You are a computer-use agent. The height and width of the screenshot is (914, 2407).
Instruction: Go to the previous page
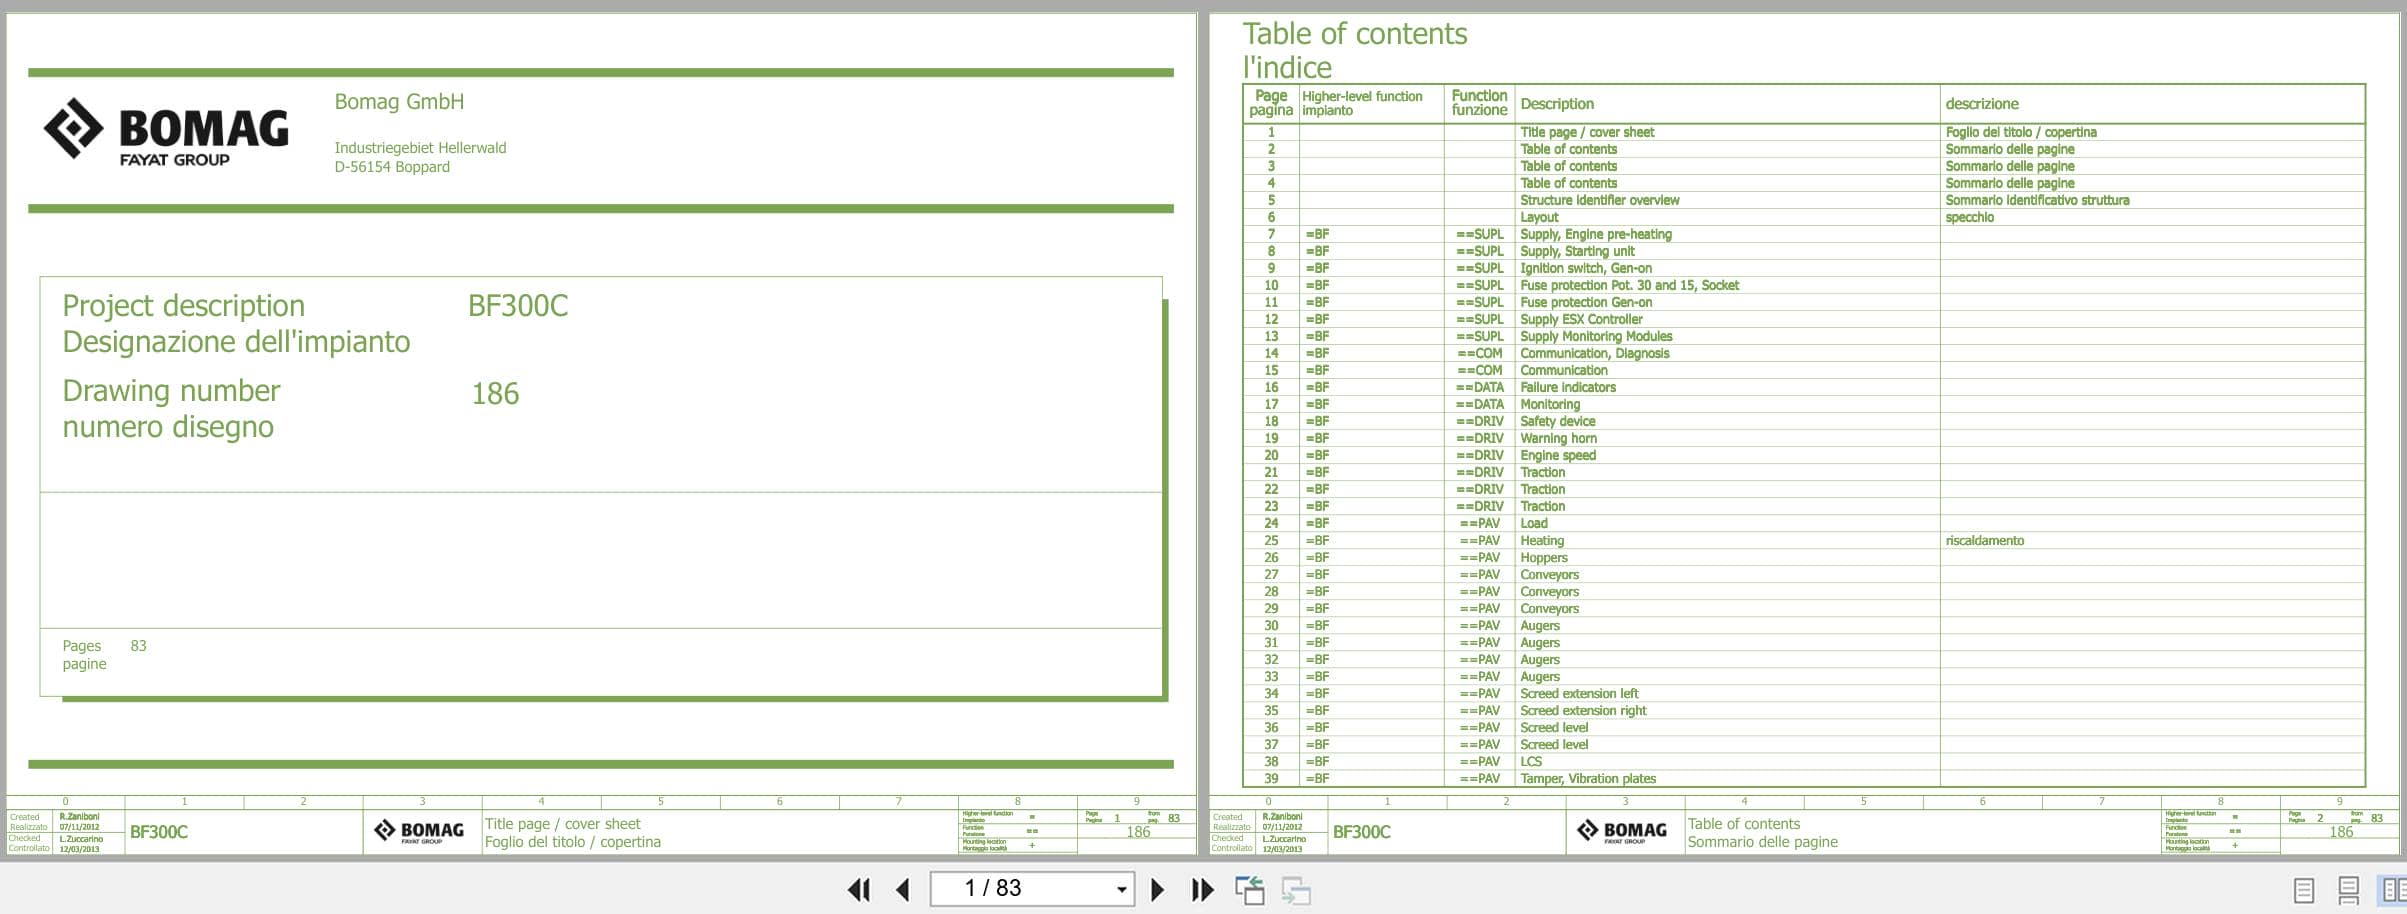(902, 889)
